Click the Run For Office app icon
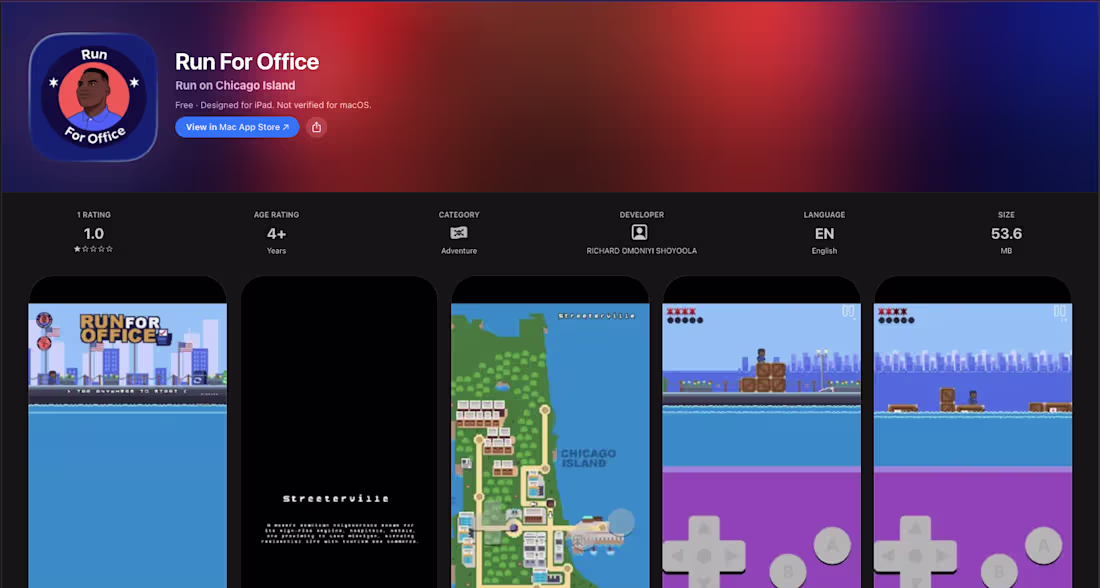The image size is (1100, 588). (x=93, y=97)
